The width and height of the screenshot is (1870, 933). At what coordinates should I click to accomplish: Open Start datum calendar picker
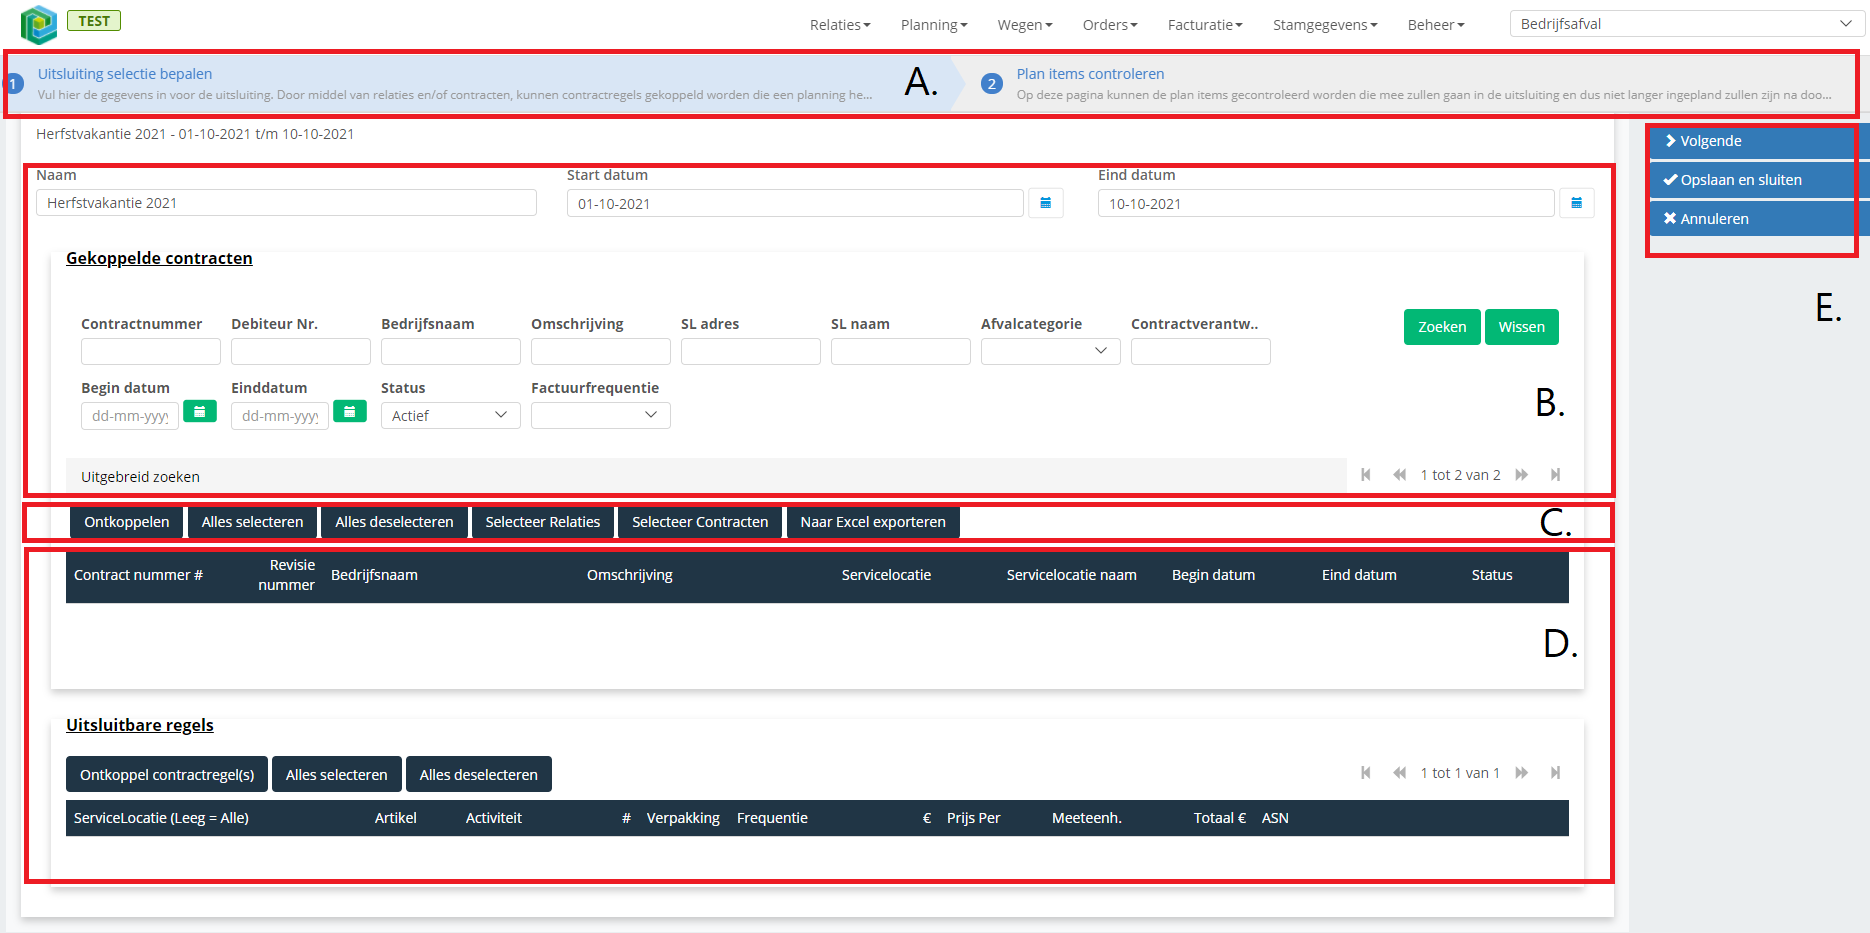click(x=1045, y=203)
